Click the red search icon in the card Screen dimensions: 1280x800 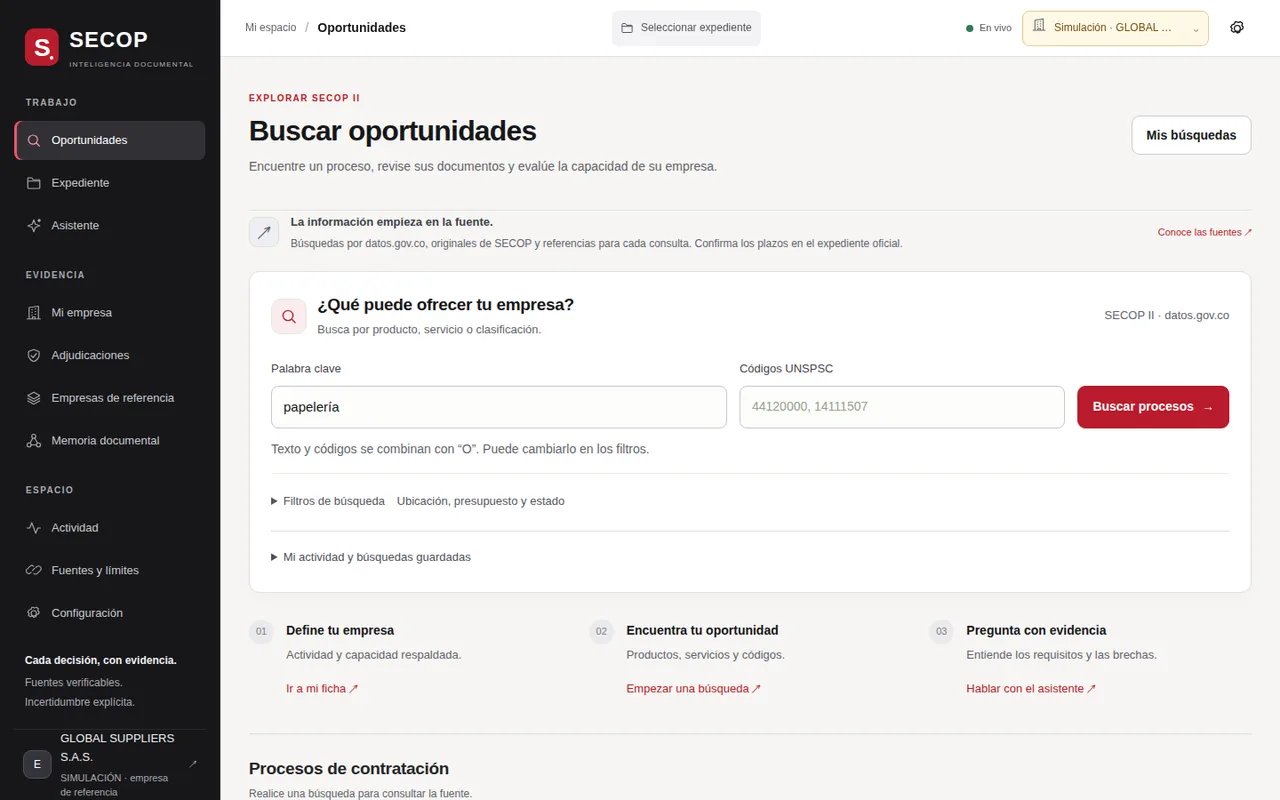pos(289,316)
